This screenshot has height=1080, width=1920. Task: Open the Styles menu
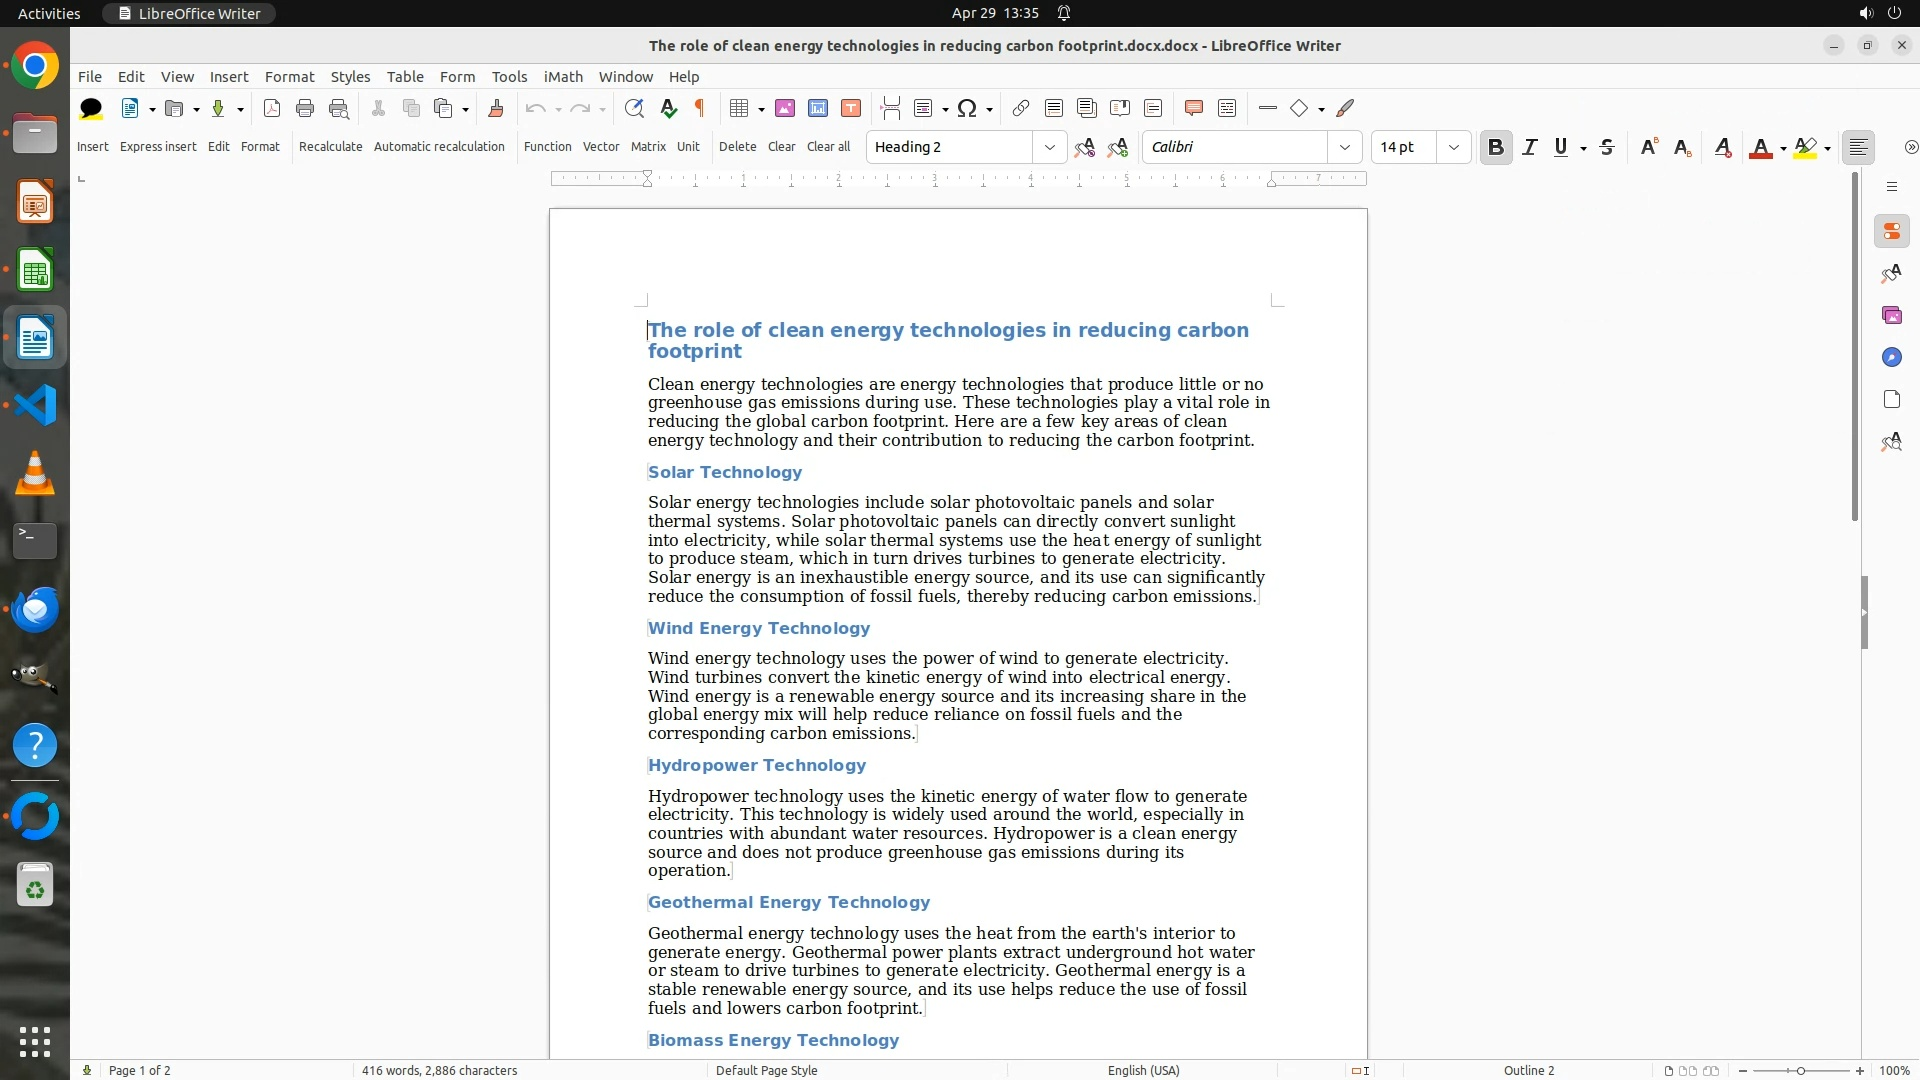pos(350,77)
